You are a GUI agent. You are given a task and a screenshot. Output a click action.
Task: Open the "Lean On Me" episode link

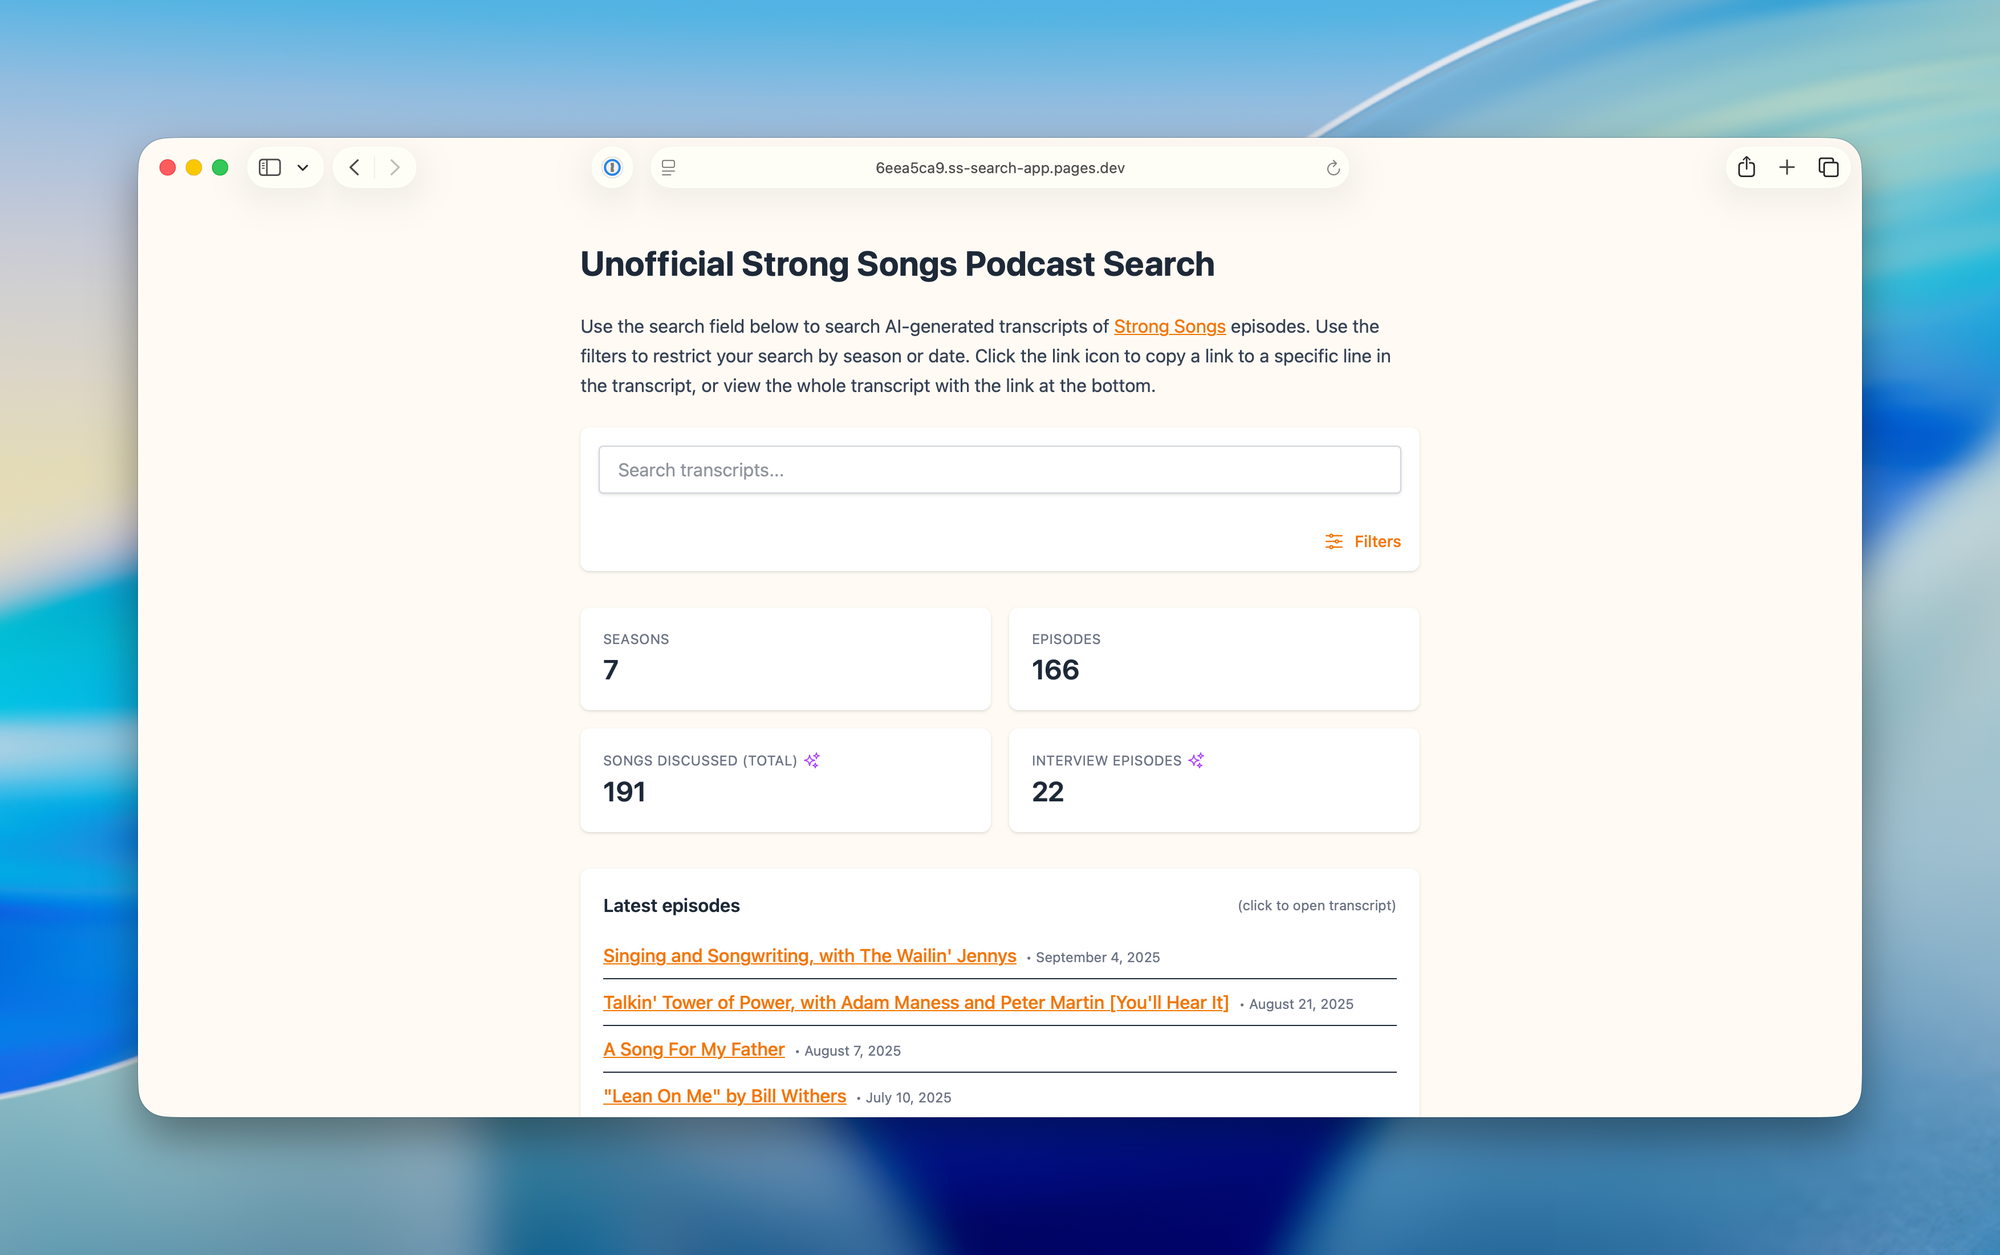click(724, 1097)
